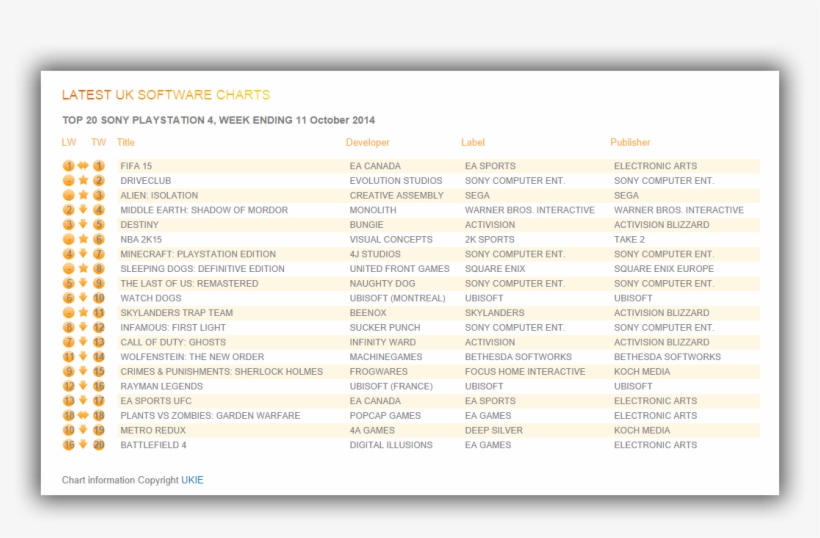Click BETHESDA SOFTWORKS in Publisher column
This screenshot has width=820, height=538.
click(x=667, y=357)
